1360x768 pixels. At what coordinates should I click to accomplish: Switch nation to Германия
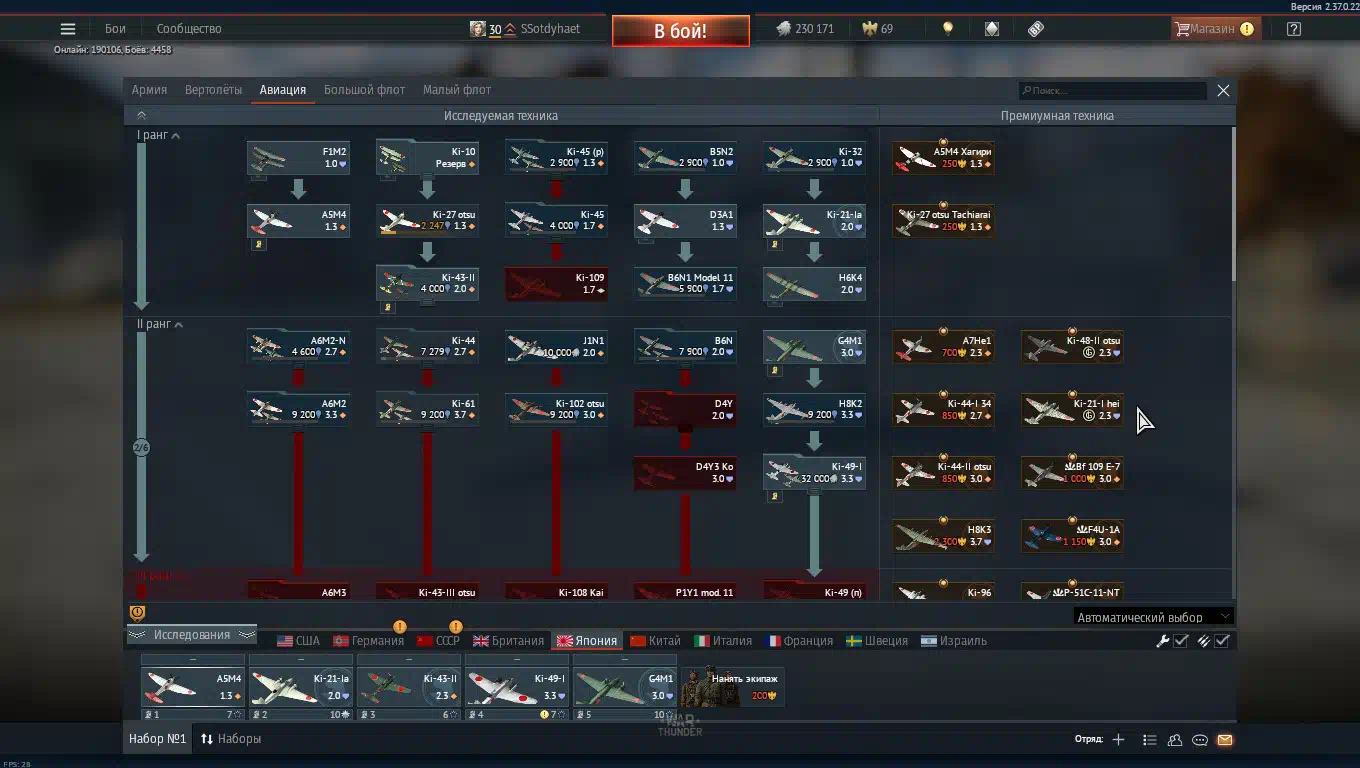(368, 641)
